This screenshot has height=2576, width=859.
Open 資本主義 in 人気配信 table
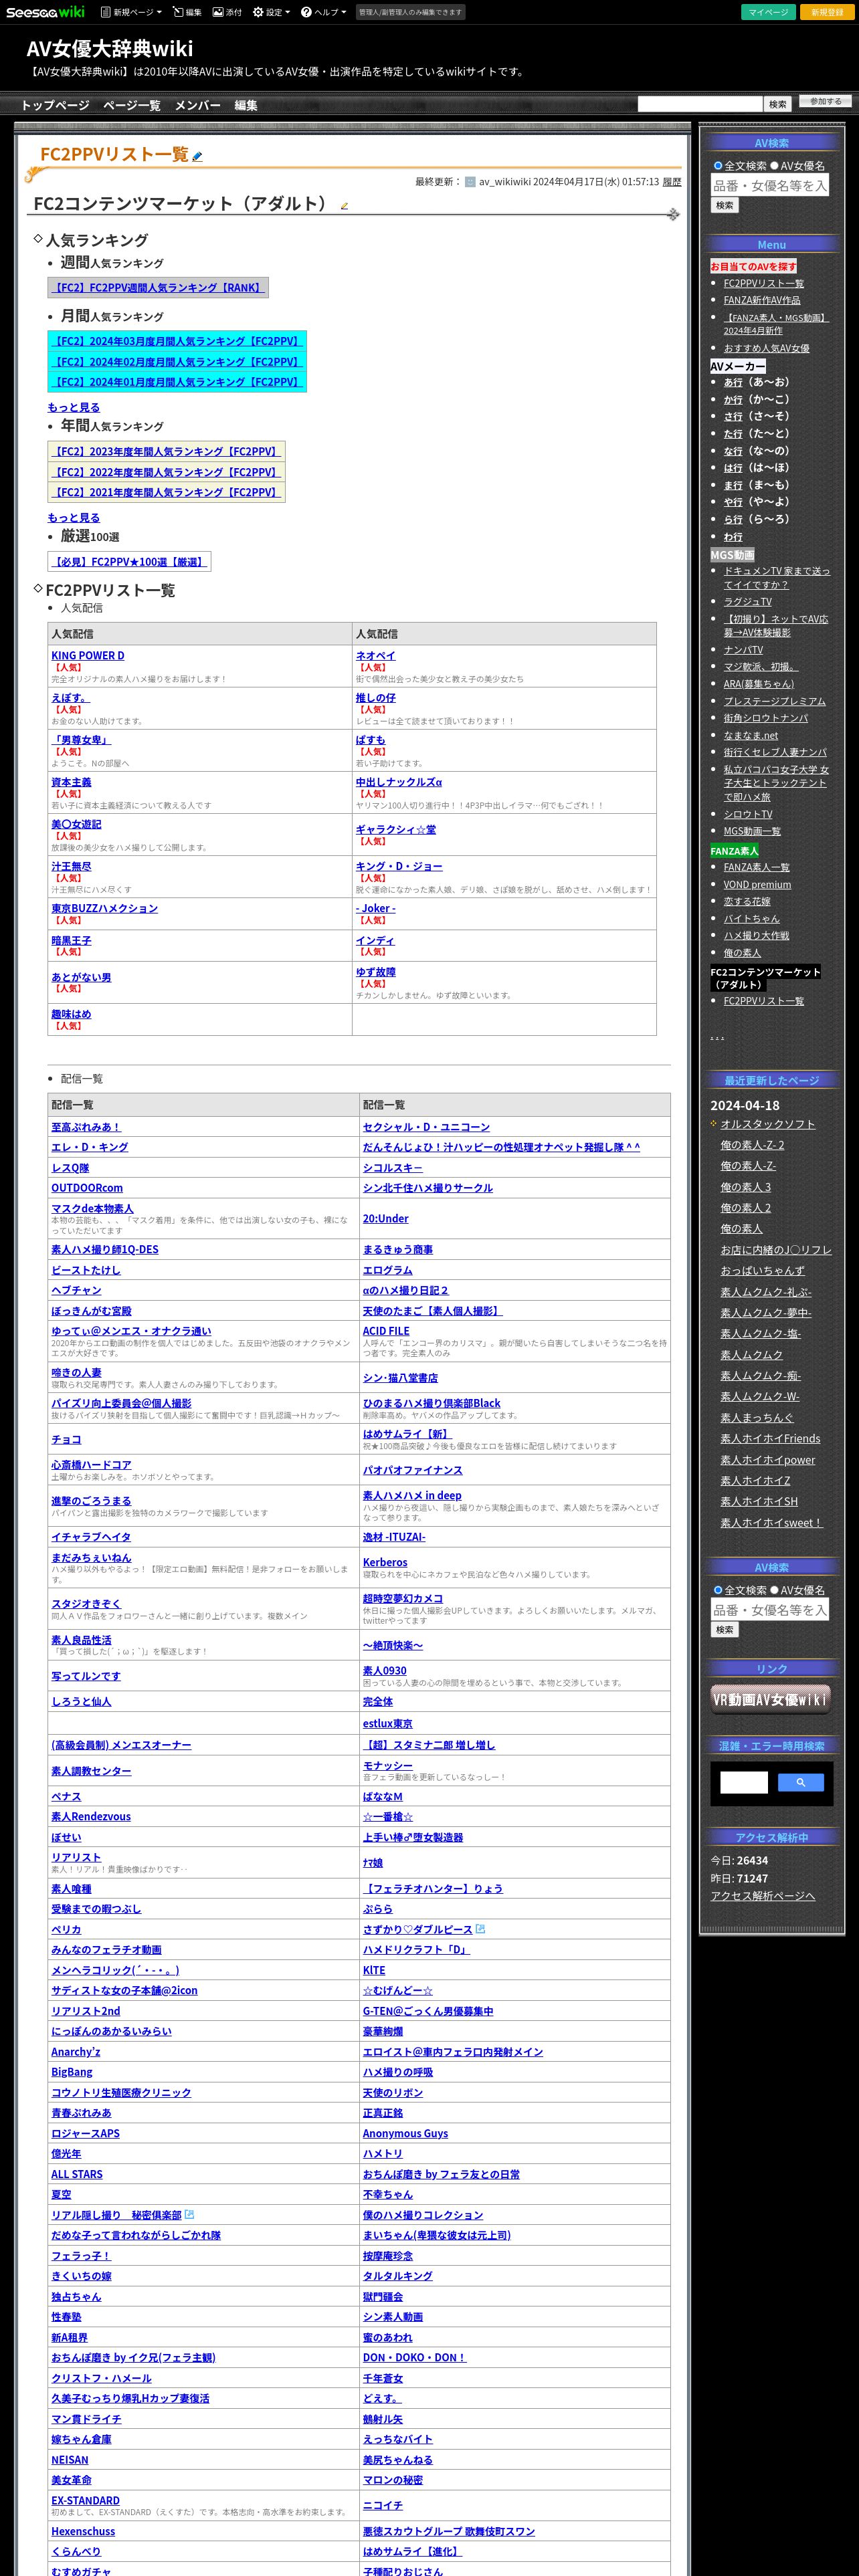click(71, 782)
